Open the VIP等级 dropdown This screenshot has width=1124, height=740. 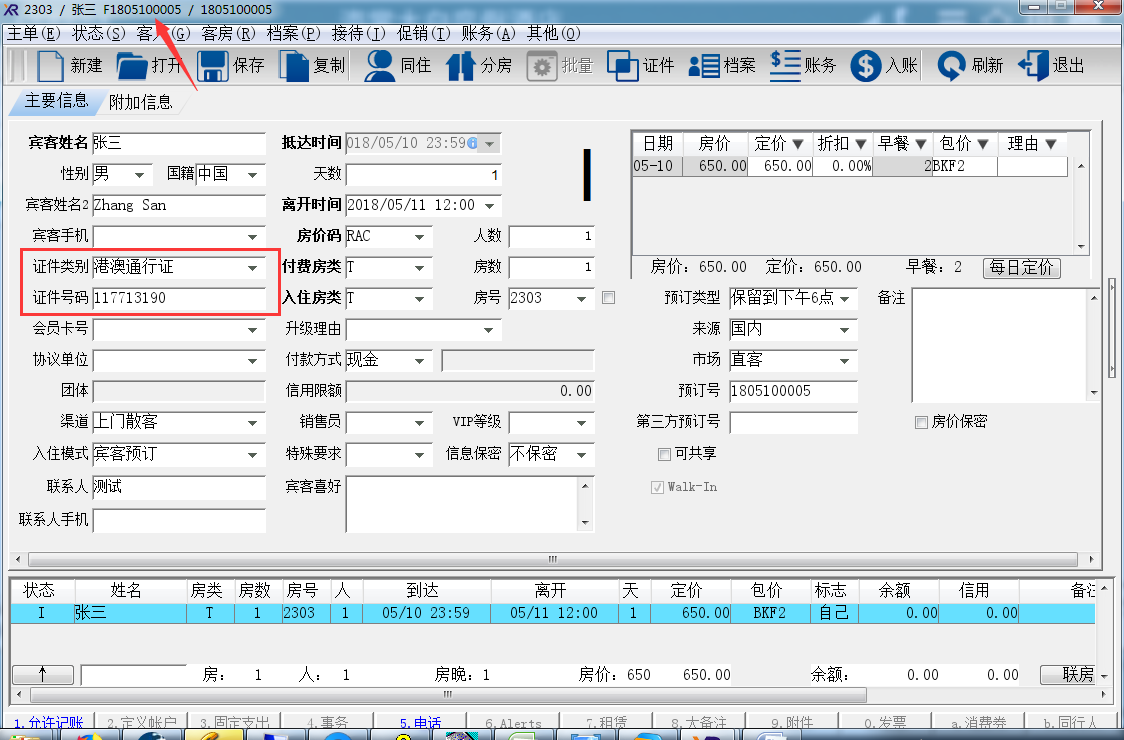tap(581, 423)
